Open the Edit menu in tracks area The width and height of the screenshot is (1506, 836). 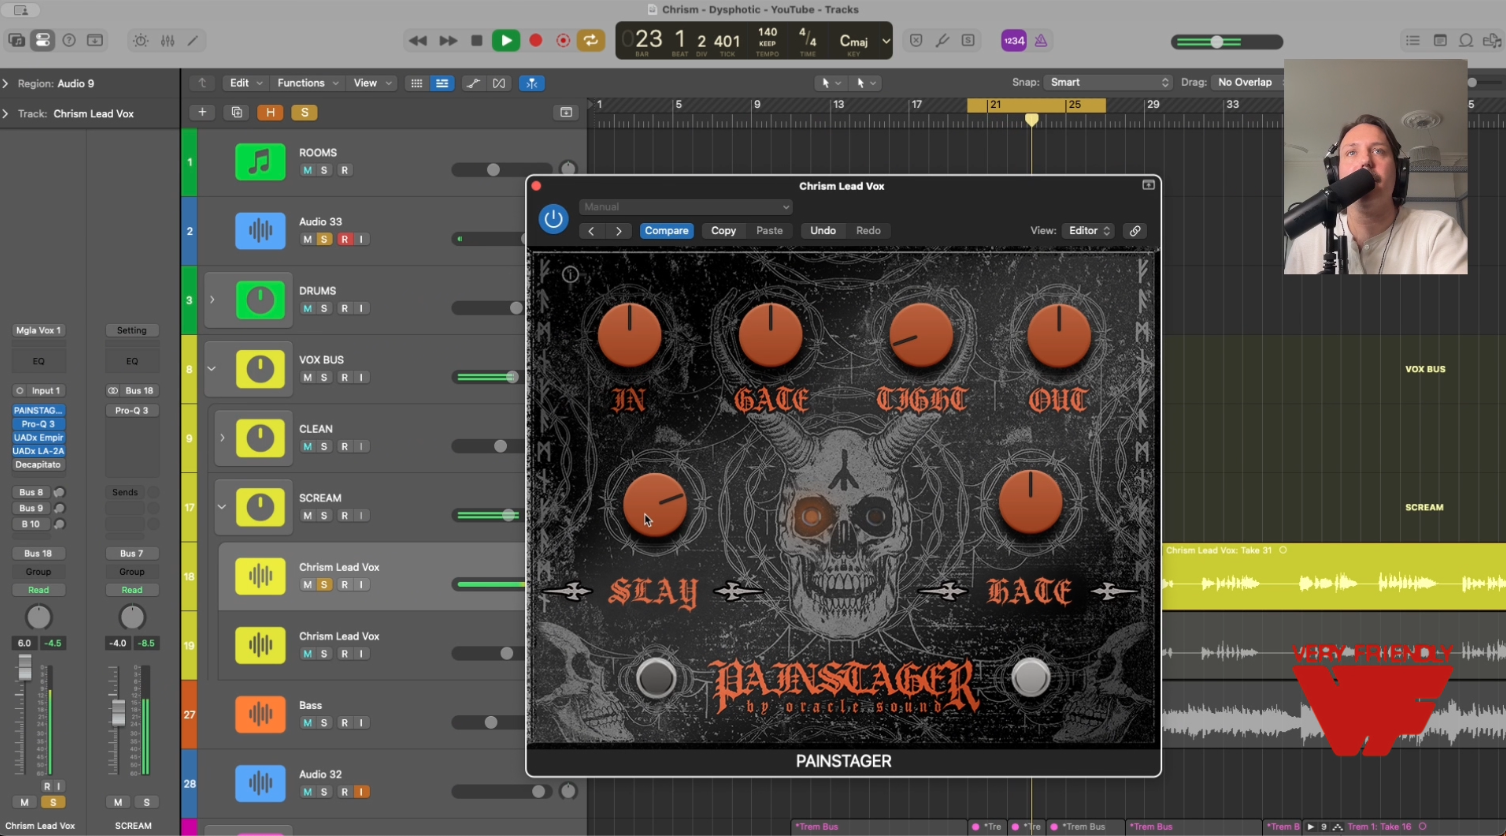click(246, 83)
